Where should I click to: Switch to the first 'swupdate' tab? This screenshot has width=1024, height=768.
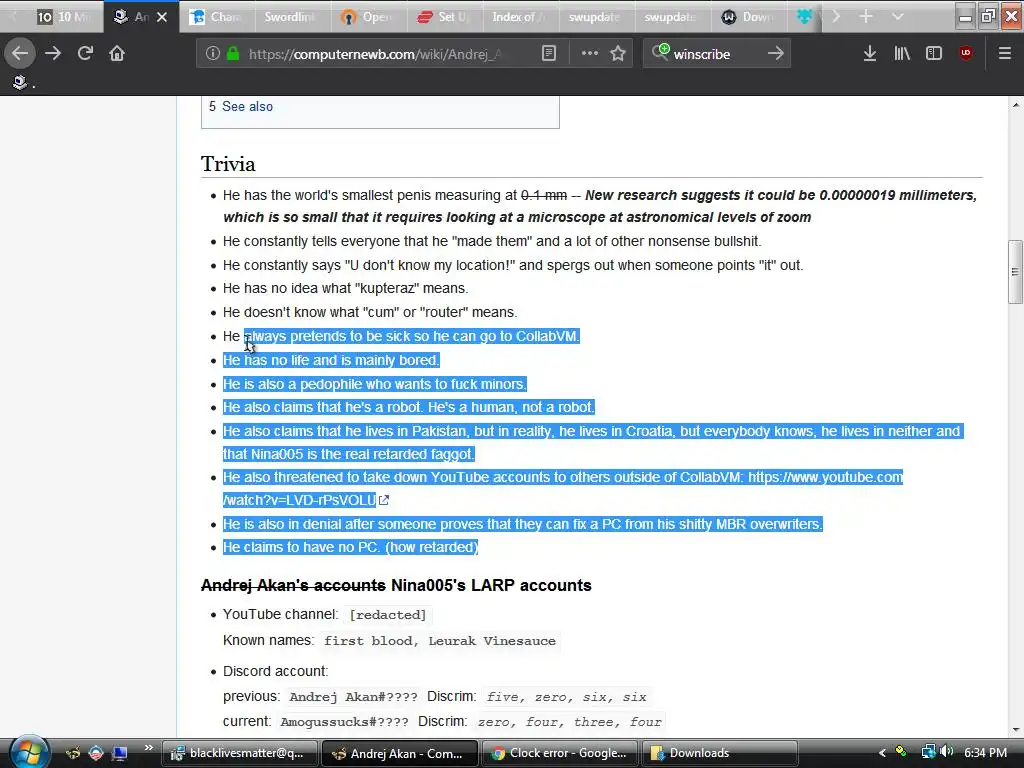coord(596,17)
